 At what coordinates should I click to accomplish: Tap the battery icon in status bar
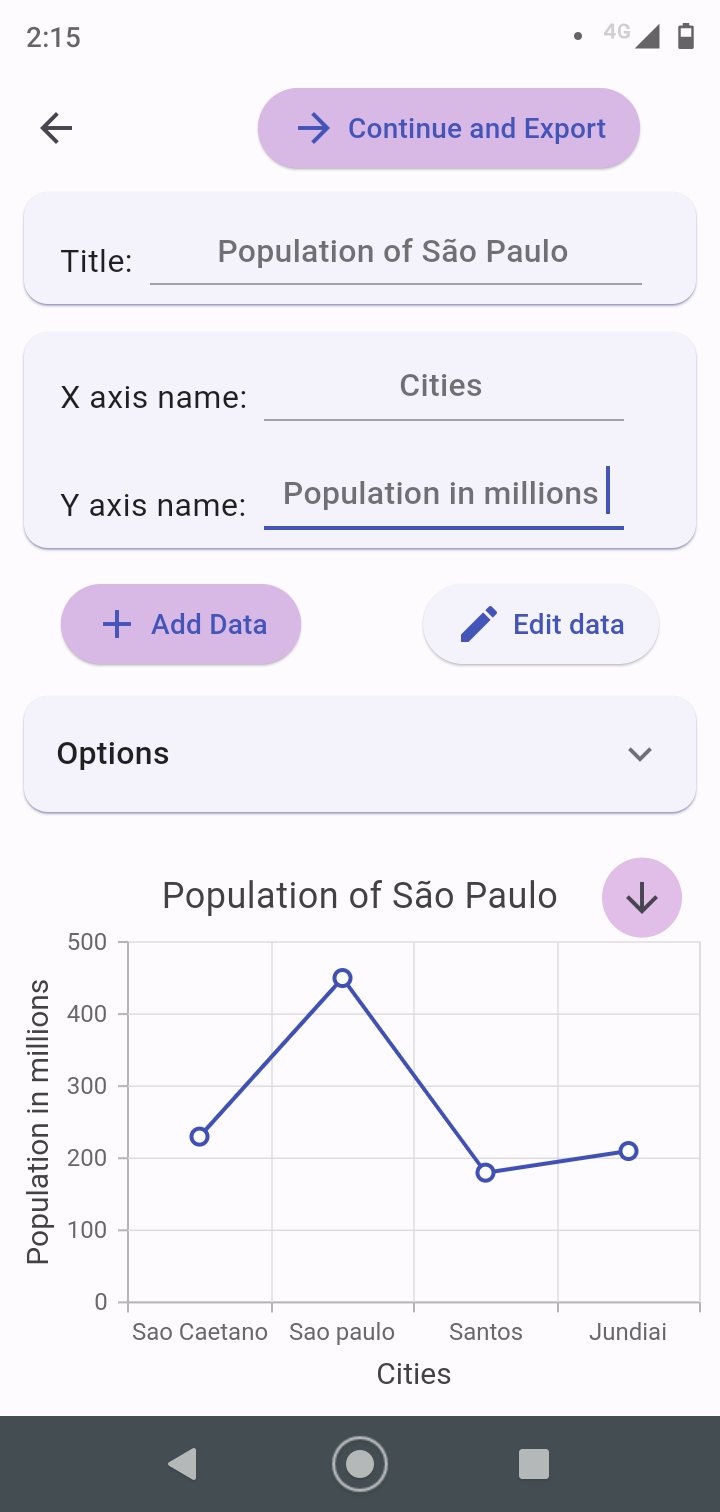pyautogui.click(x=685, y=37)
